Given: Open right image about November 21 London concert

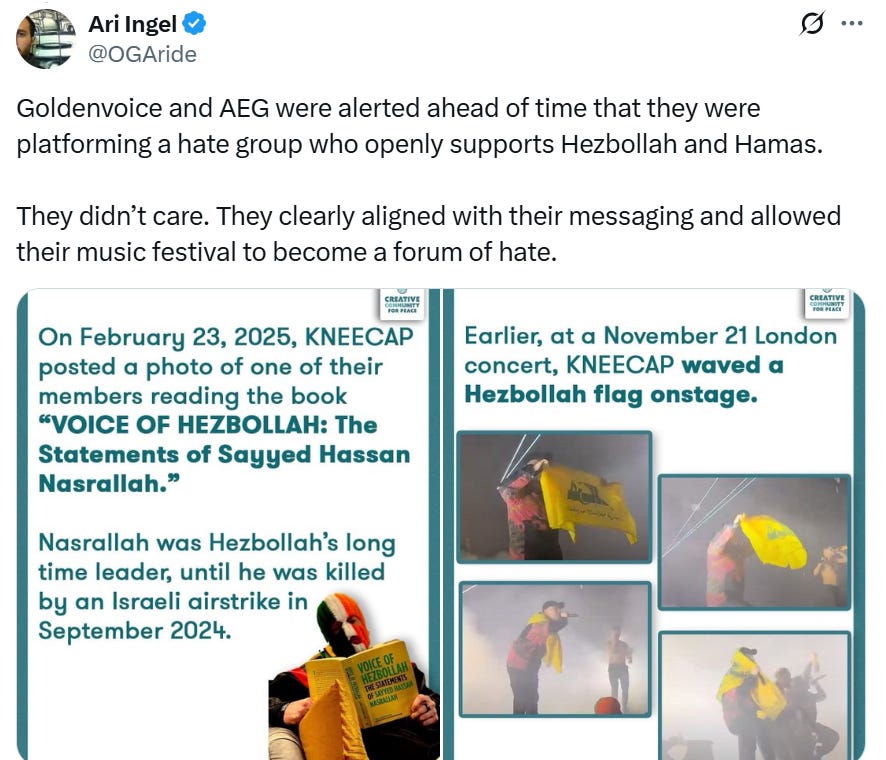Looking at the screenshot, I should 654,524.
